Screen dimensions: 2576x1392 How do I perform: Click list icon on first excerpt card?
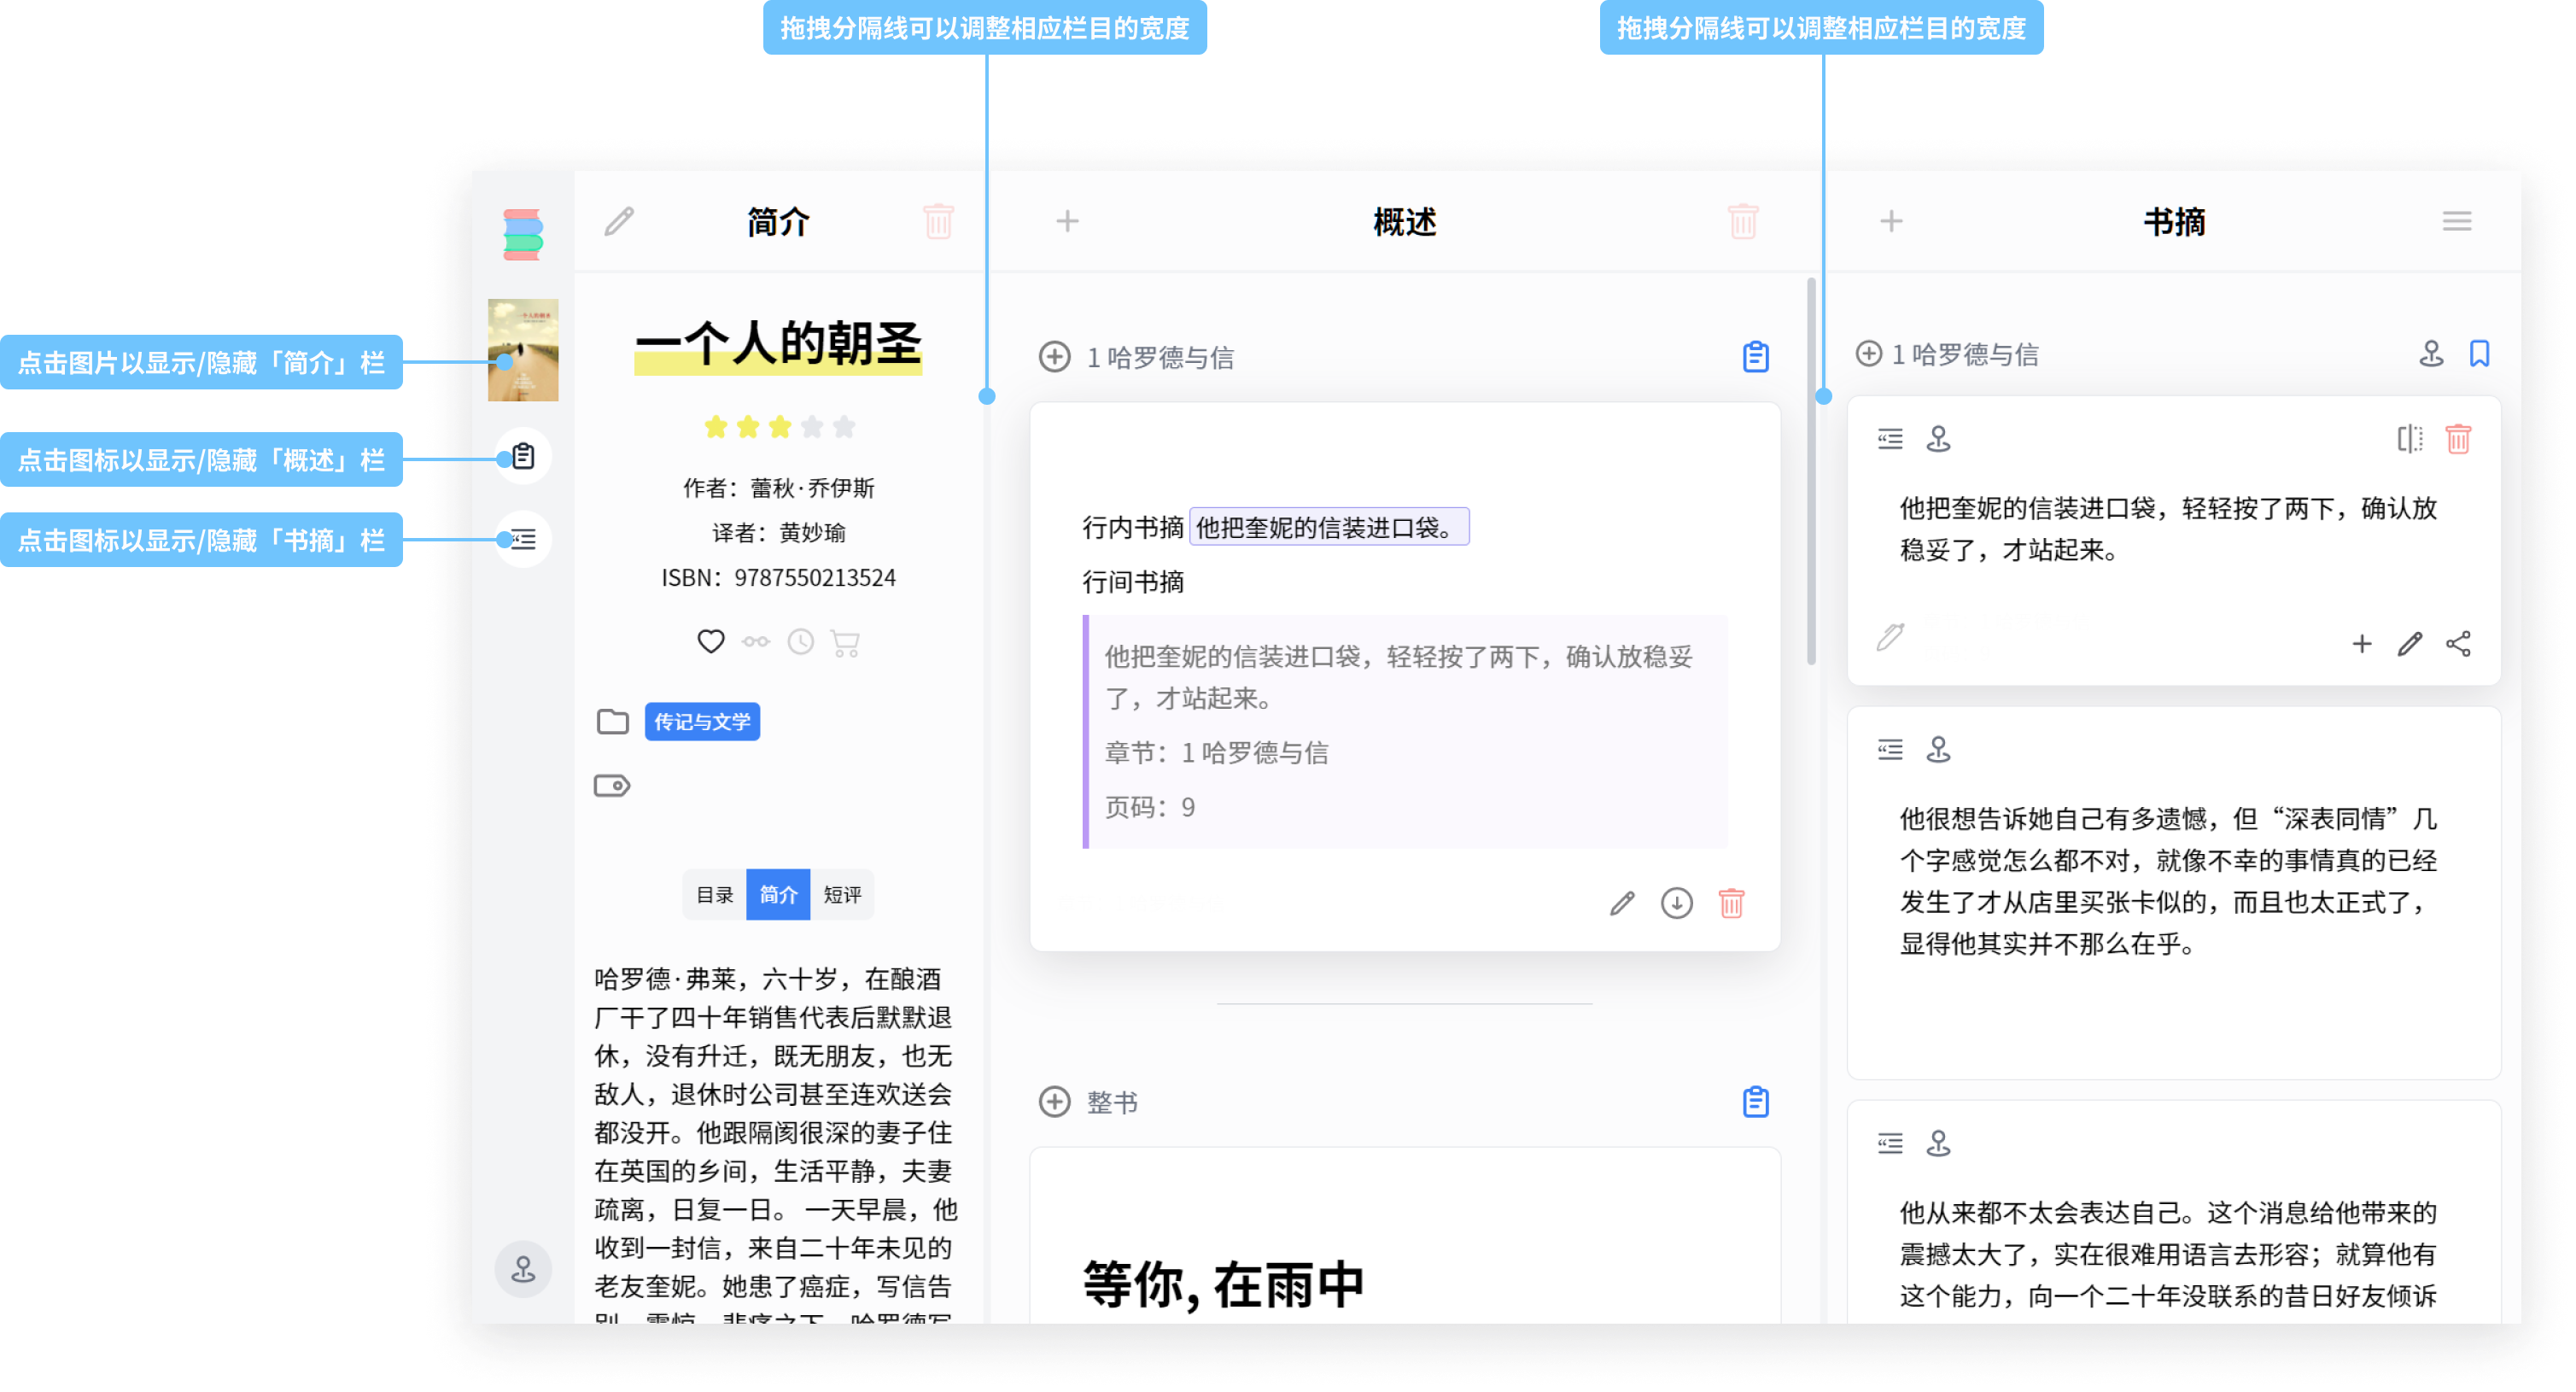click(1890, 439)
